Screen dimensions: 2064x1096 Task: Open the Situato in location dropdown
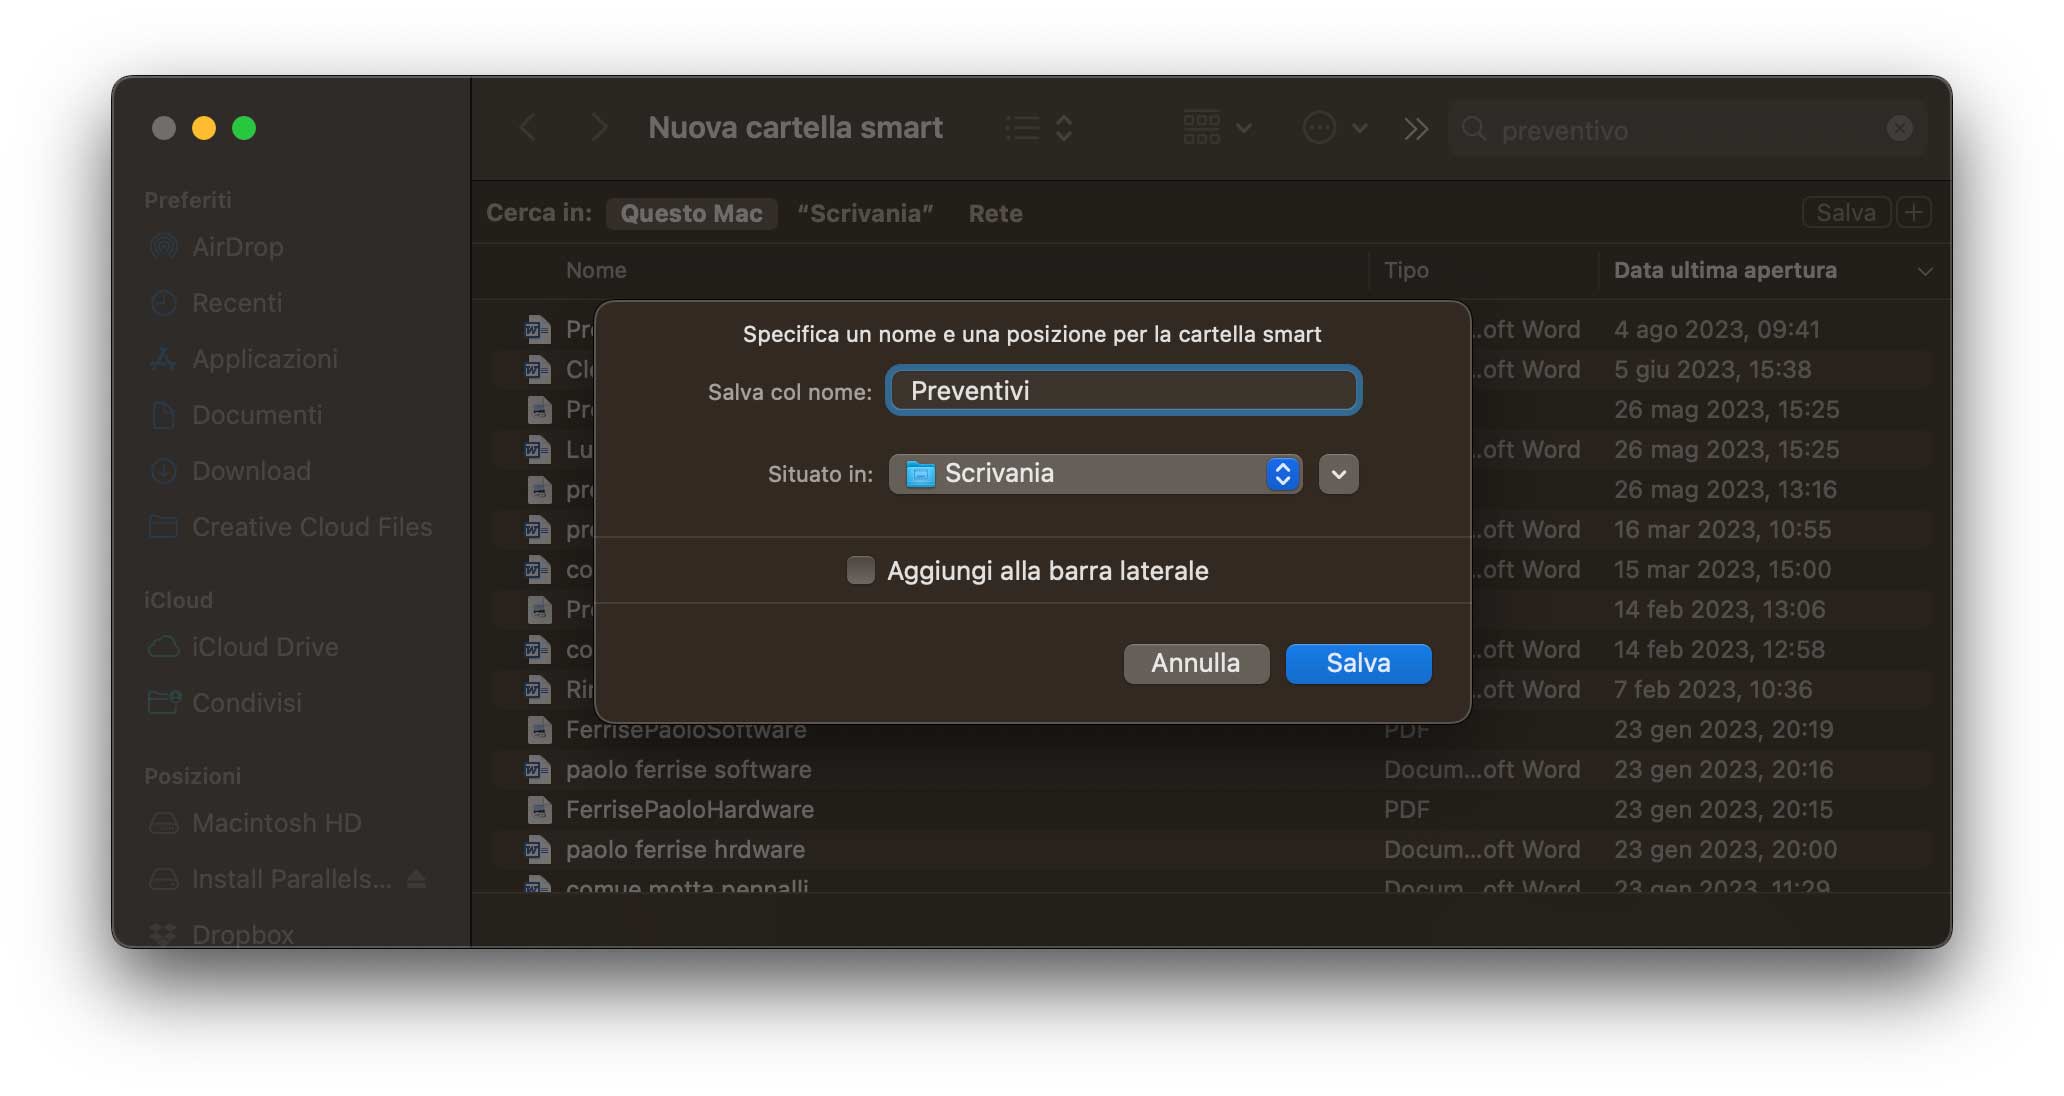1095,473
